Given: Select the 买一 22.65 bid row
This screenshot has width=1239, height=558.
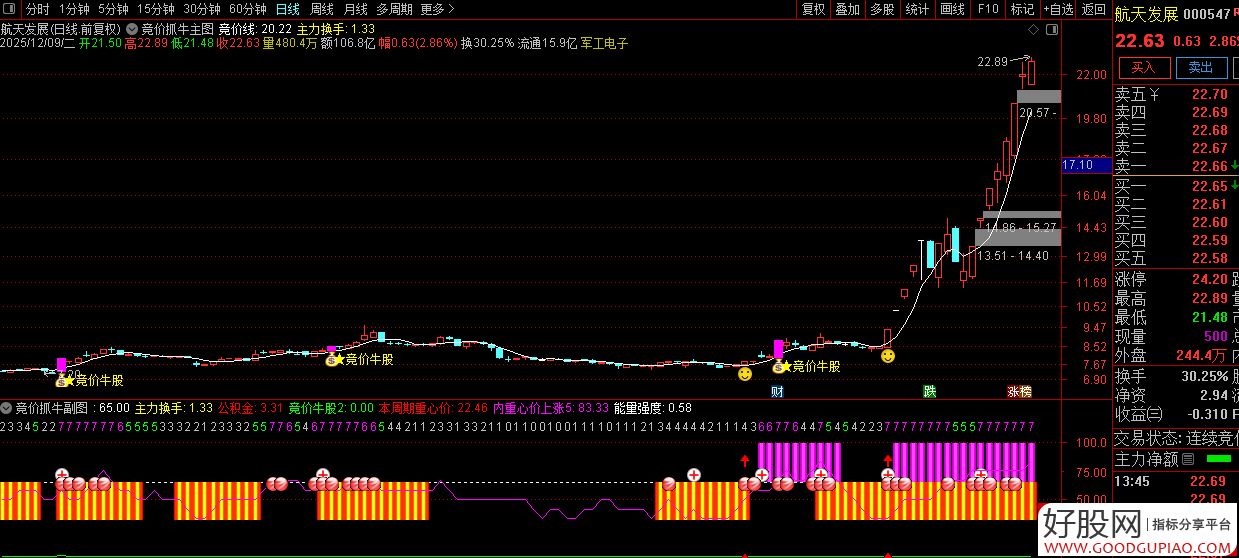Looking at the screenshot, I should pyautogui.click(x=1175, y=187).
